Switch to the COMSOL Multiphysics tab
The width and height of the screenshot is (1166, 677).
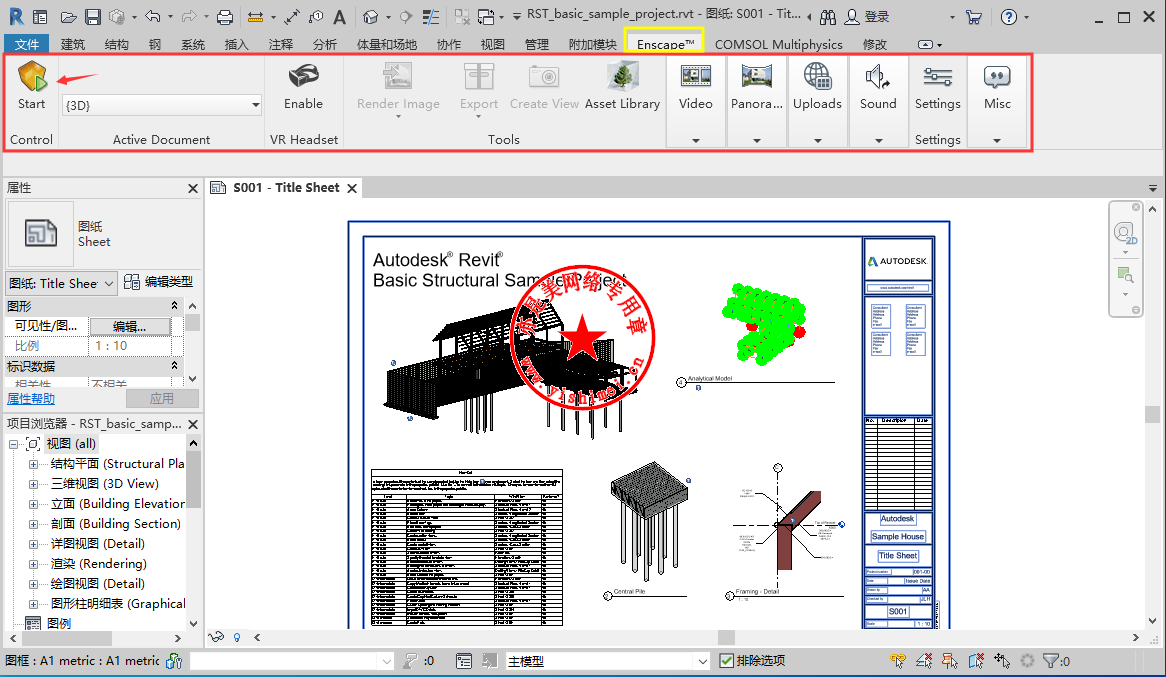779,45
